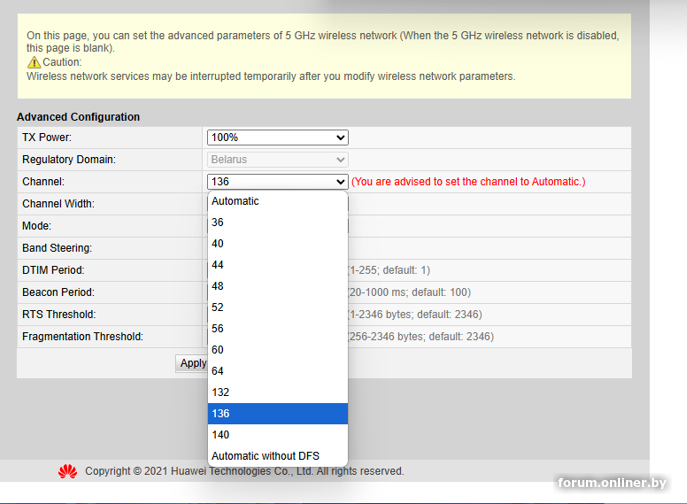
Task: Choose channel 132 in the dropdown list
Action: pos(277,392)
